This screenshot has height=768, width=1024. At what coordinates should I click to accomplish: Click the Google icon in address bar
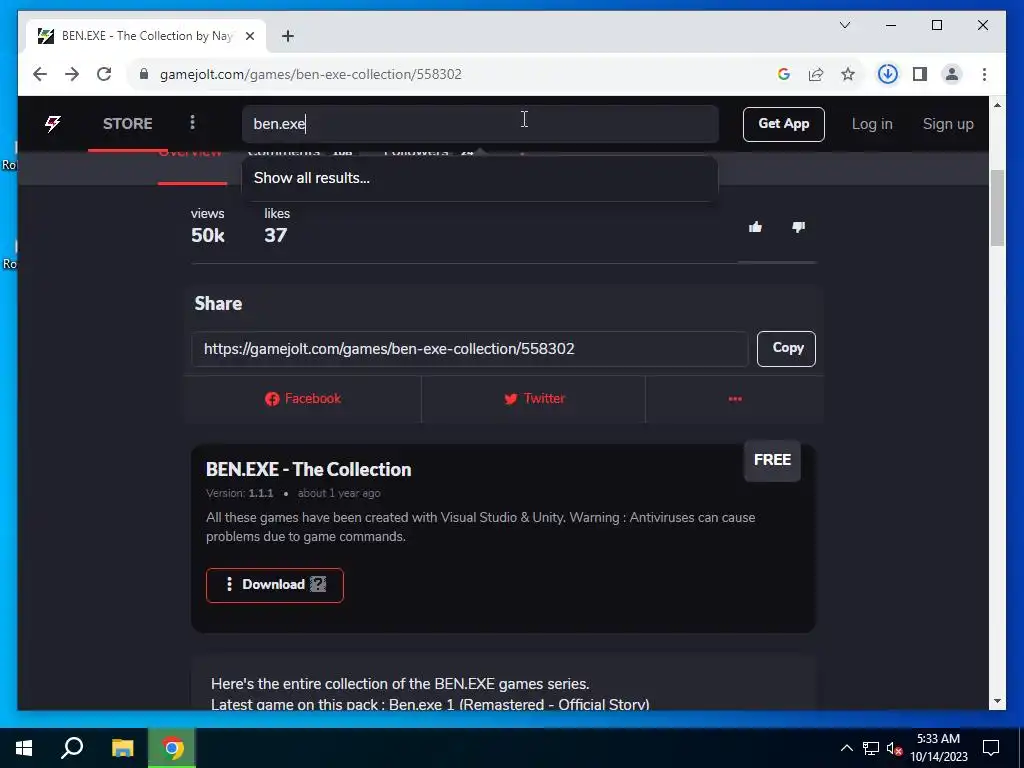click(x=784, y=74)
